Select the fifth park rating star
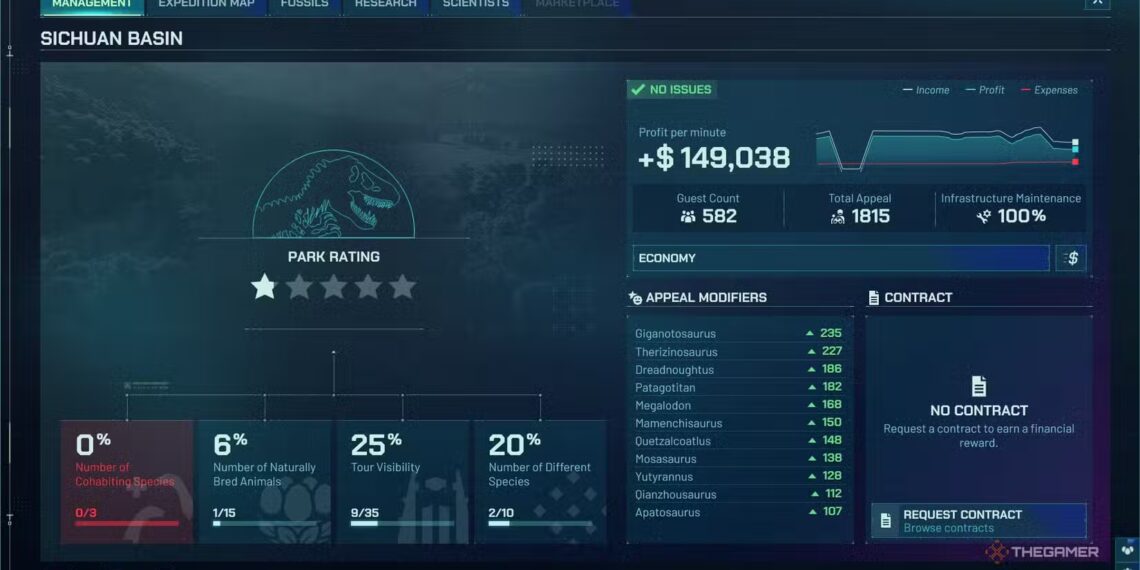1140x570 pixels. [x=402, y=288]
